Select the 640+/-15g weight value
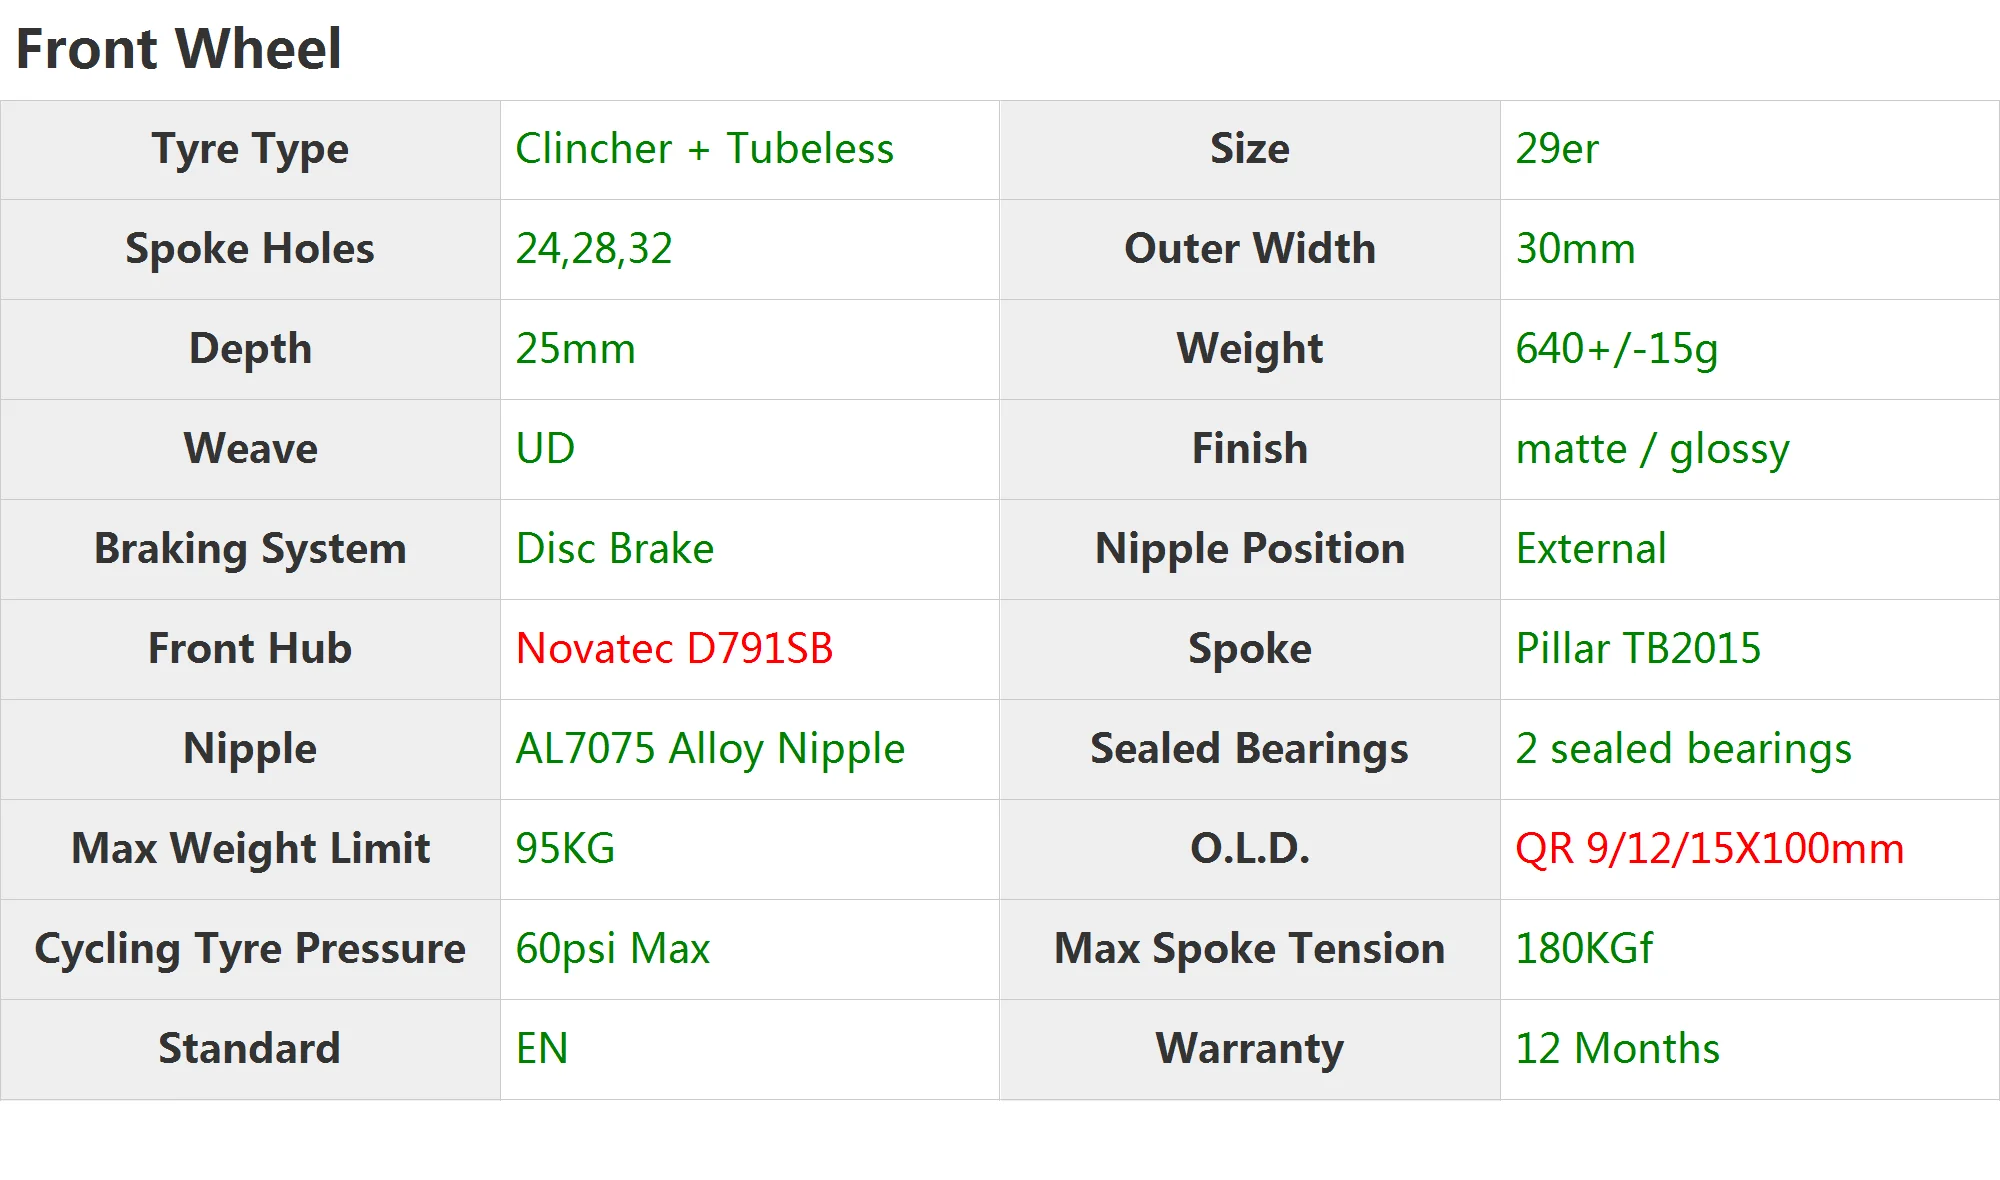Image resolution: width=2000 pixels, height=1180 pixels. (x=1616, y=349)
